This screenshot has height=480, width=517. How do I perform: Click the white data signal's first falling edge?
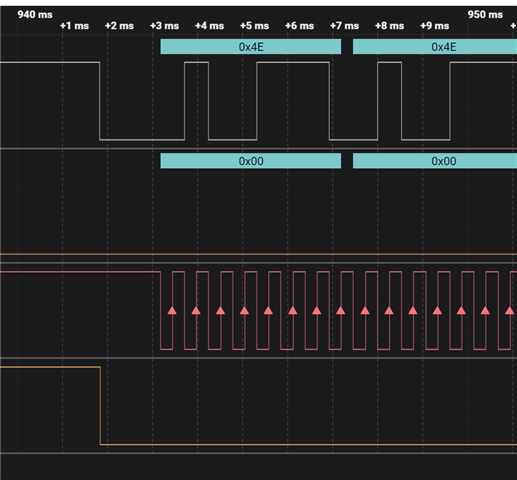99,101
